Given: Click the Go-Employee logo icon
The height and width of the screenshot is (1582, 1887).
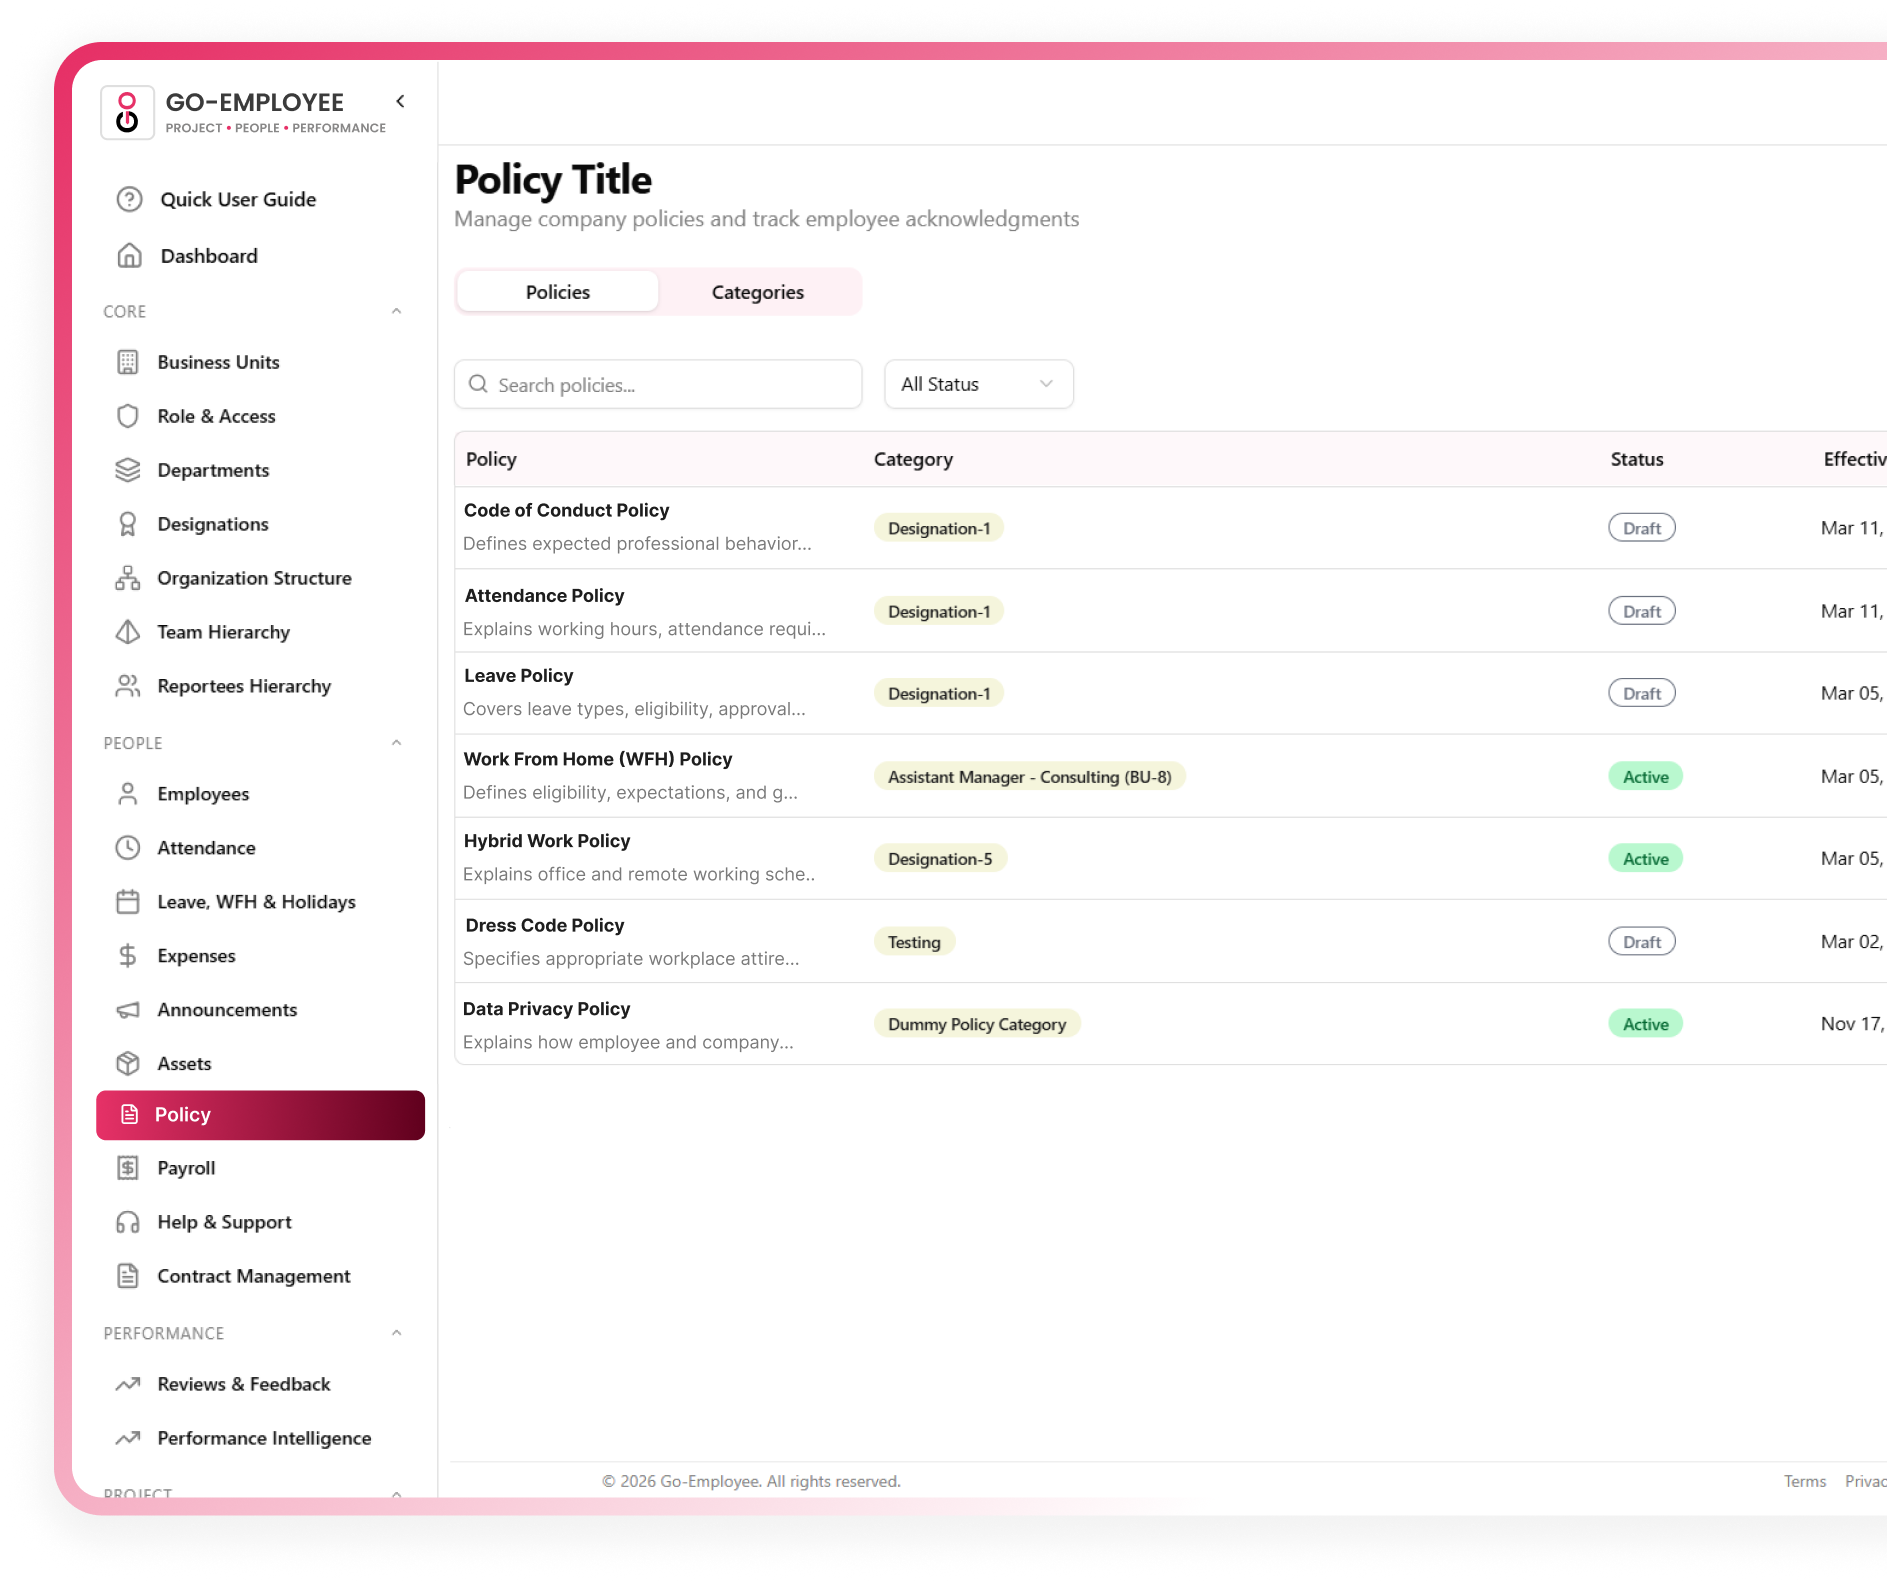Looking at the screenshot, I should (127, 112).
